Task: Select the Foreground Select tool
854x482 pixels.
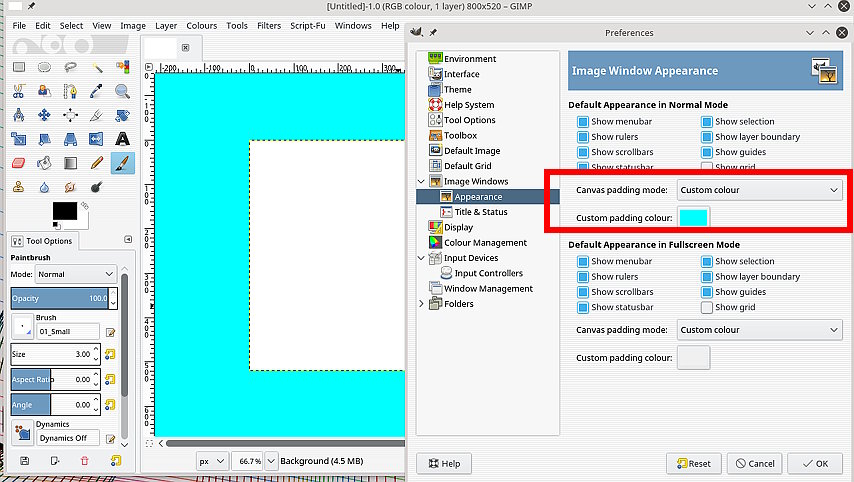Action: 44,91
